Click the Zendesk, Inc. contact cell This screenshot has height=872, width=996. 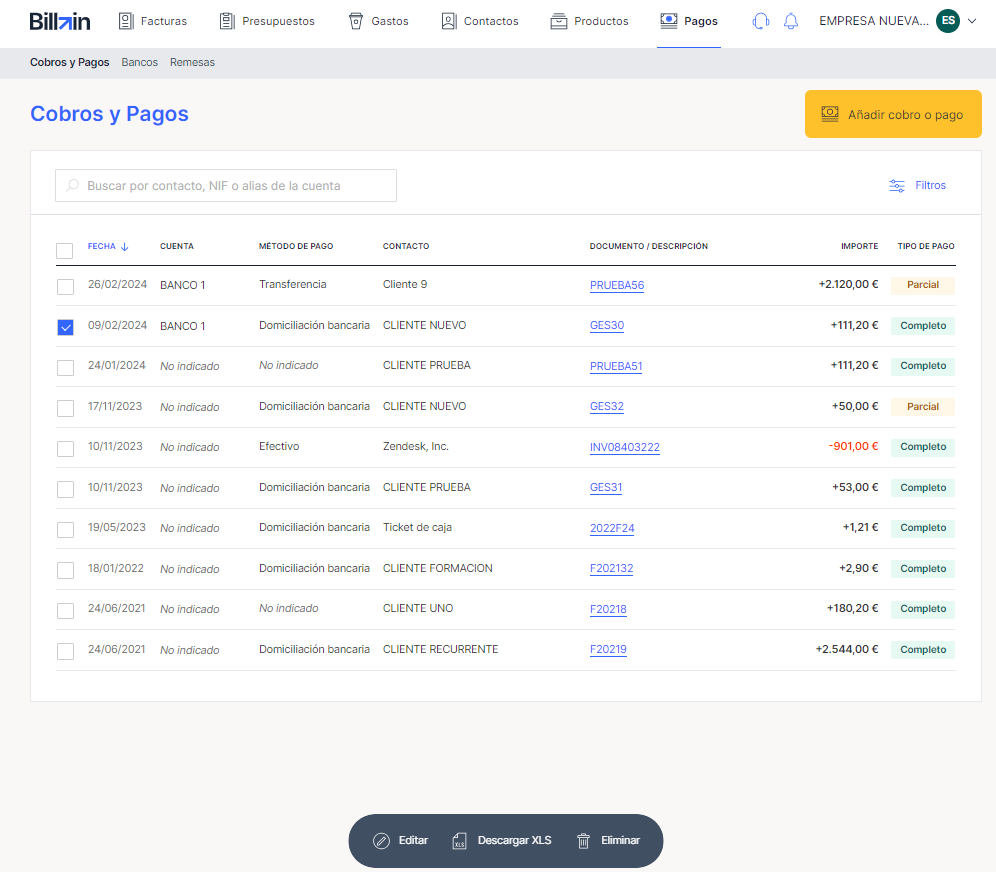point(416,446)
